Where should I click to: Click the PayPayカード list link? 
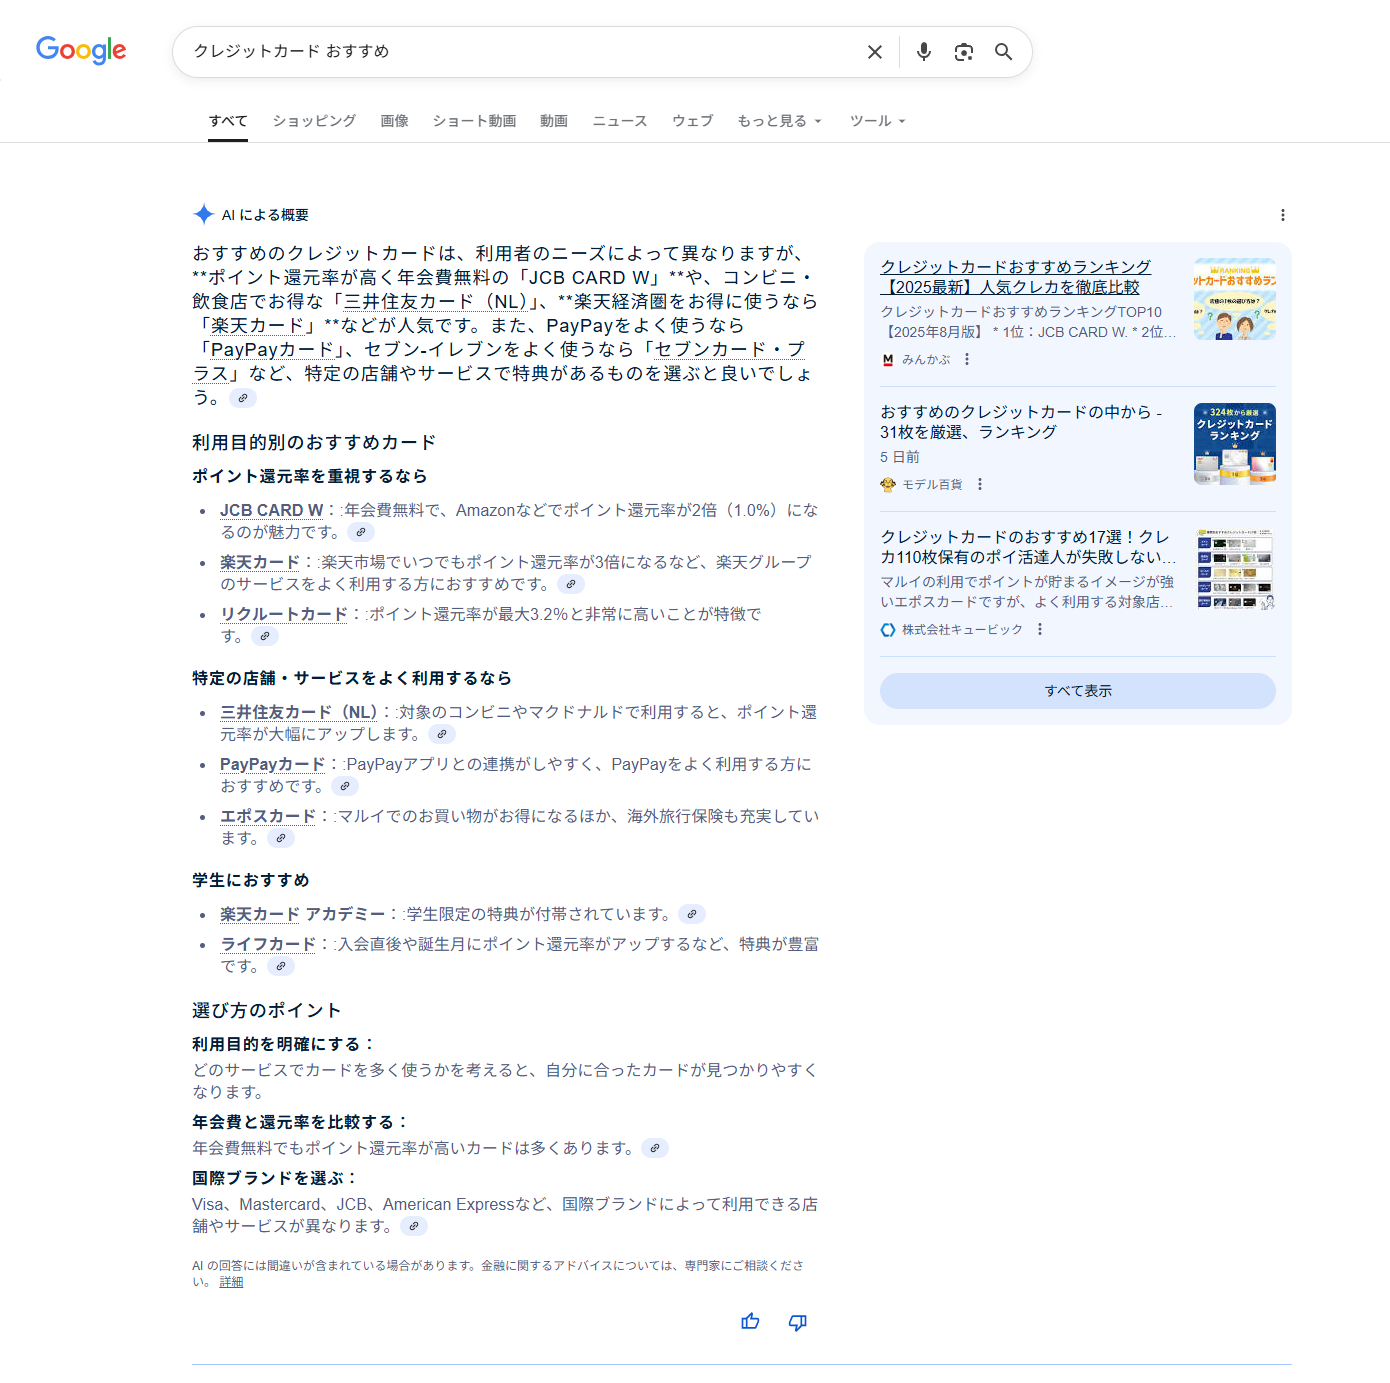point(273,764)
